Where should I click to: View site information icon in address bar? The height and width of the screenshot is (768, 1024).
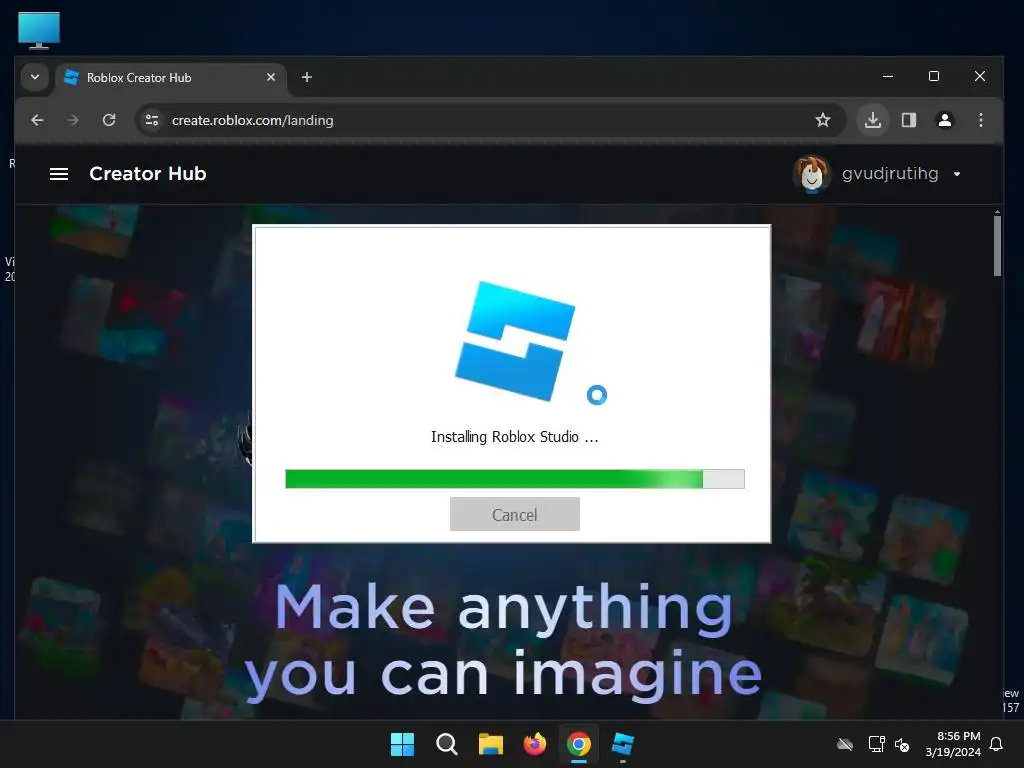[x=152, y=120]
